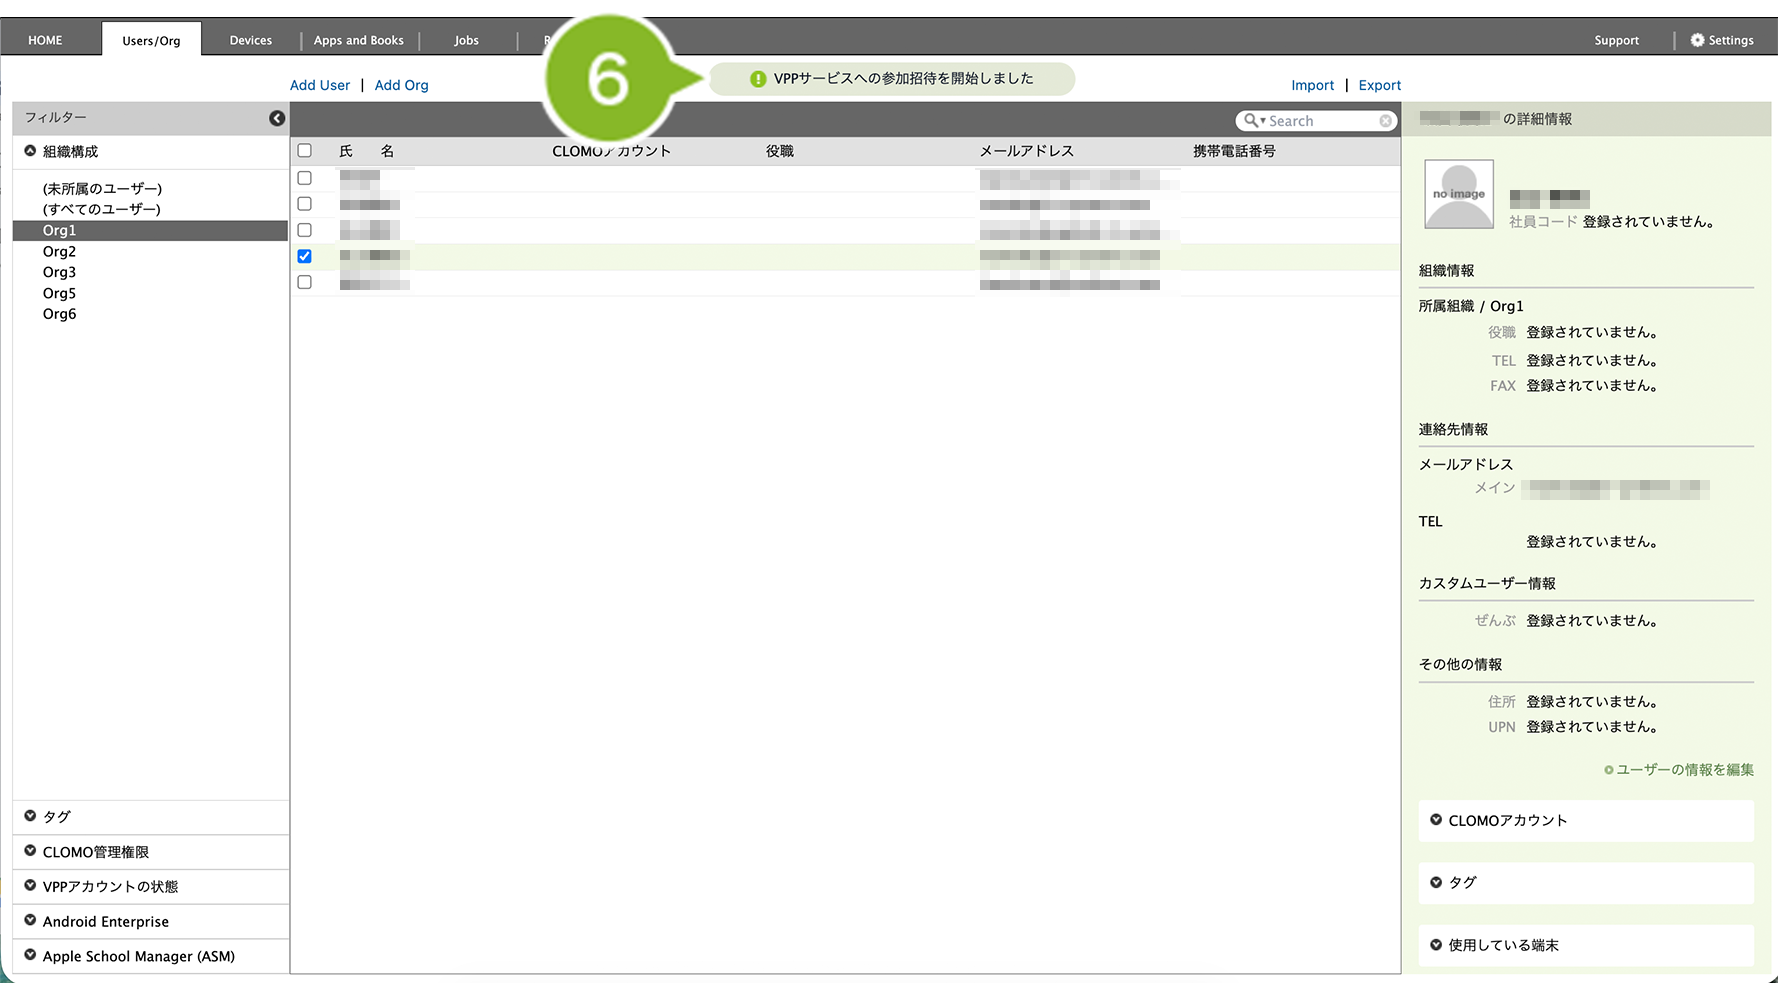Toggle the select-all checkbox in table header
The image size is (1778, 1000).
click(305, 151)
